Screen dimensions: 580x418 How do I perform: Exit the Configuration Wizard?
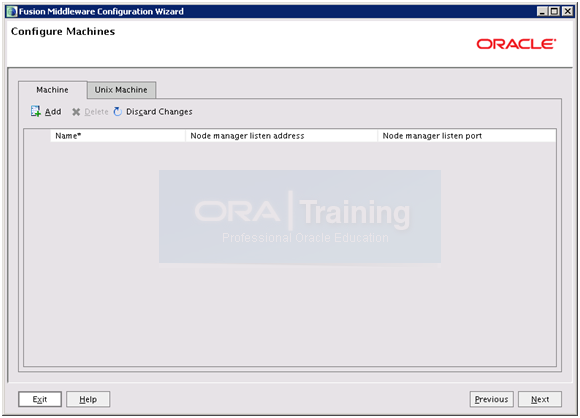40,399
